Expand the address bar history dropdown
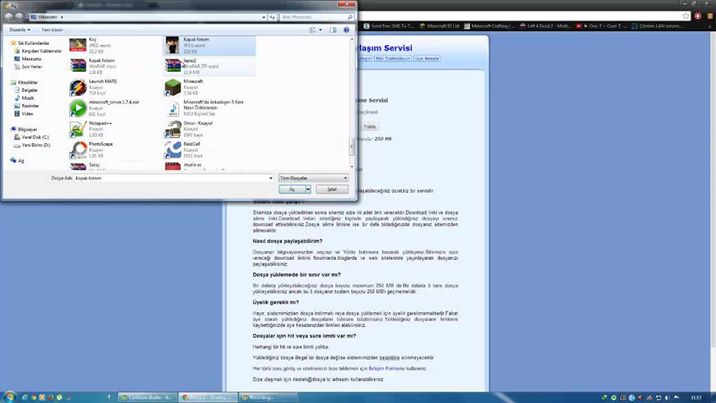This screenshot has width=716, height=403. tap(263, 17)
